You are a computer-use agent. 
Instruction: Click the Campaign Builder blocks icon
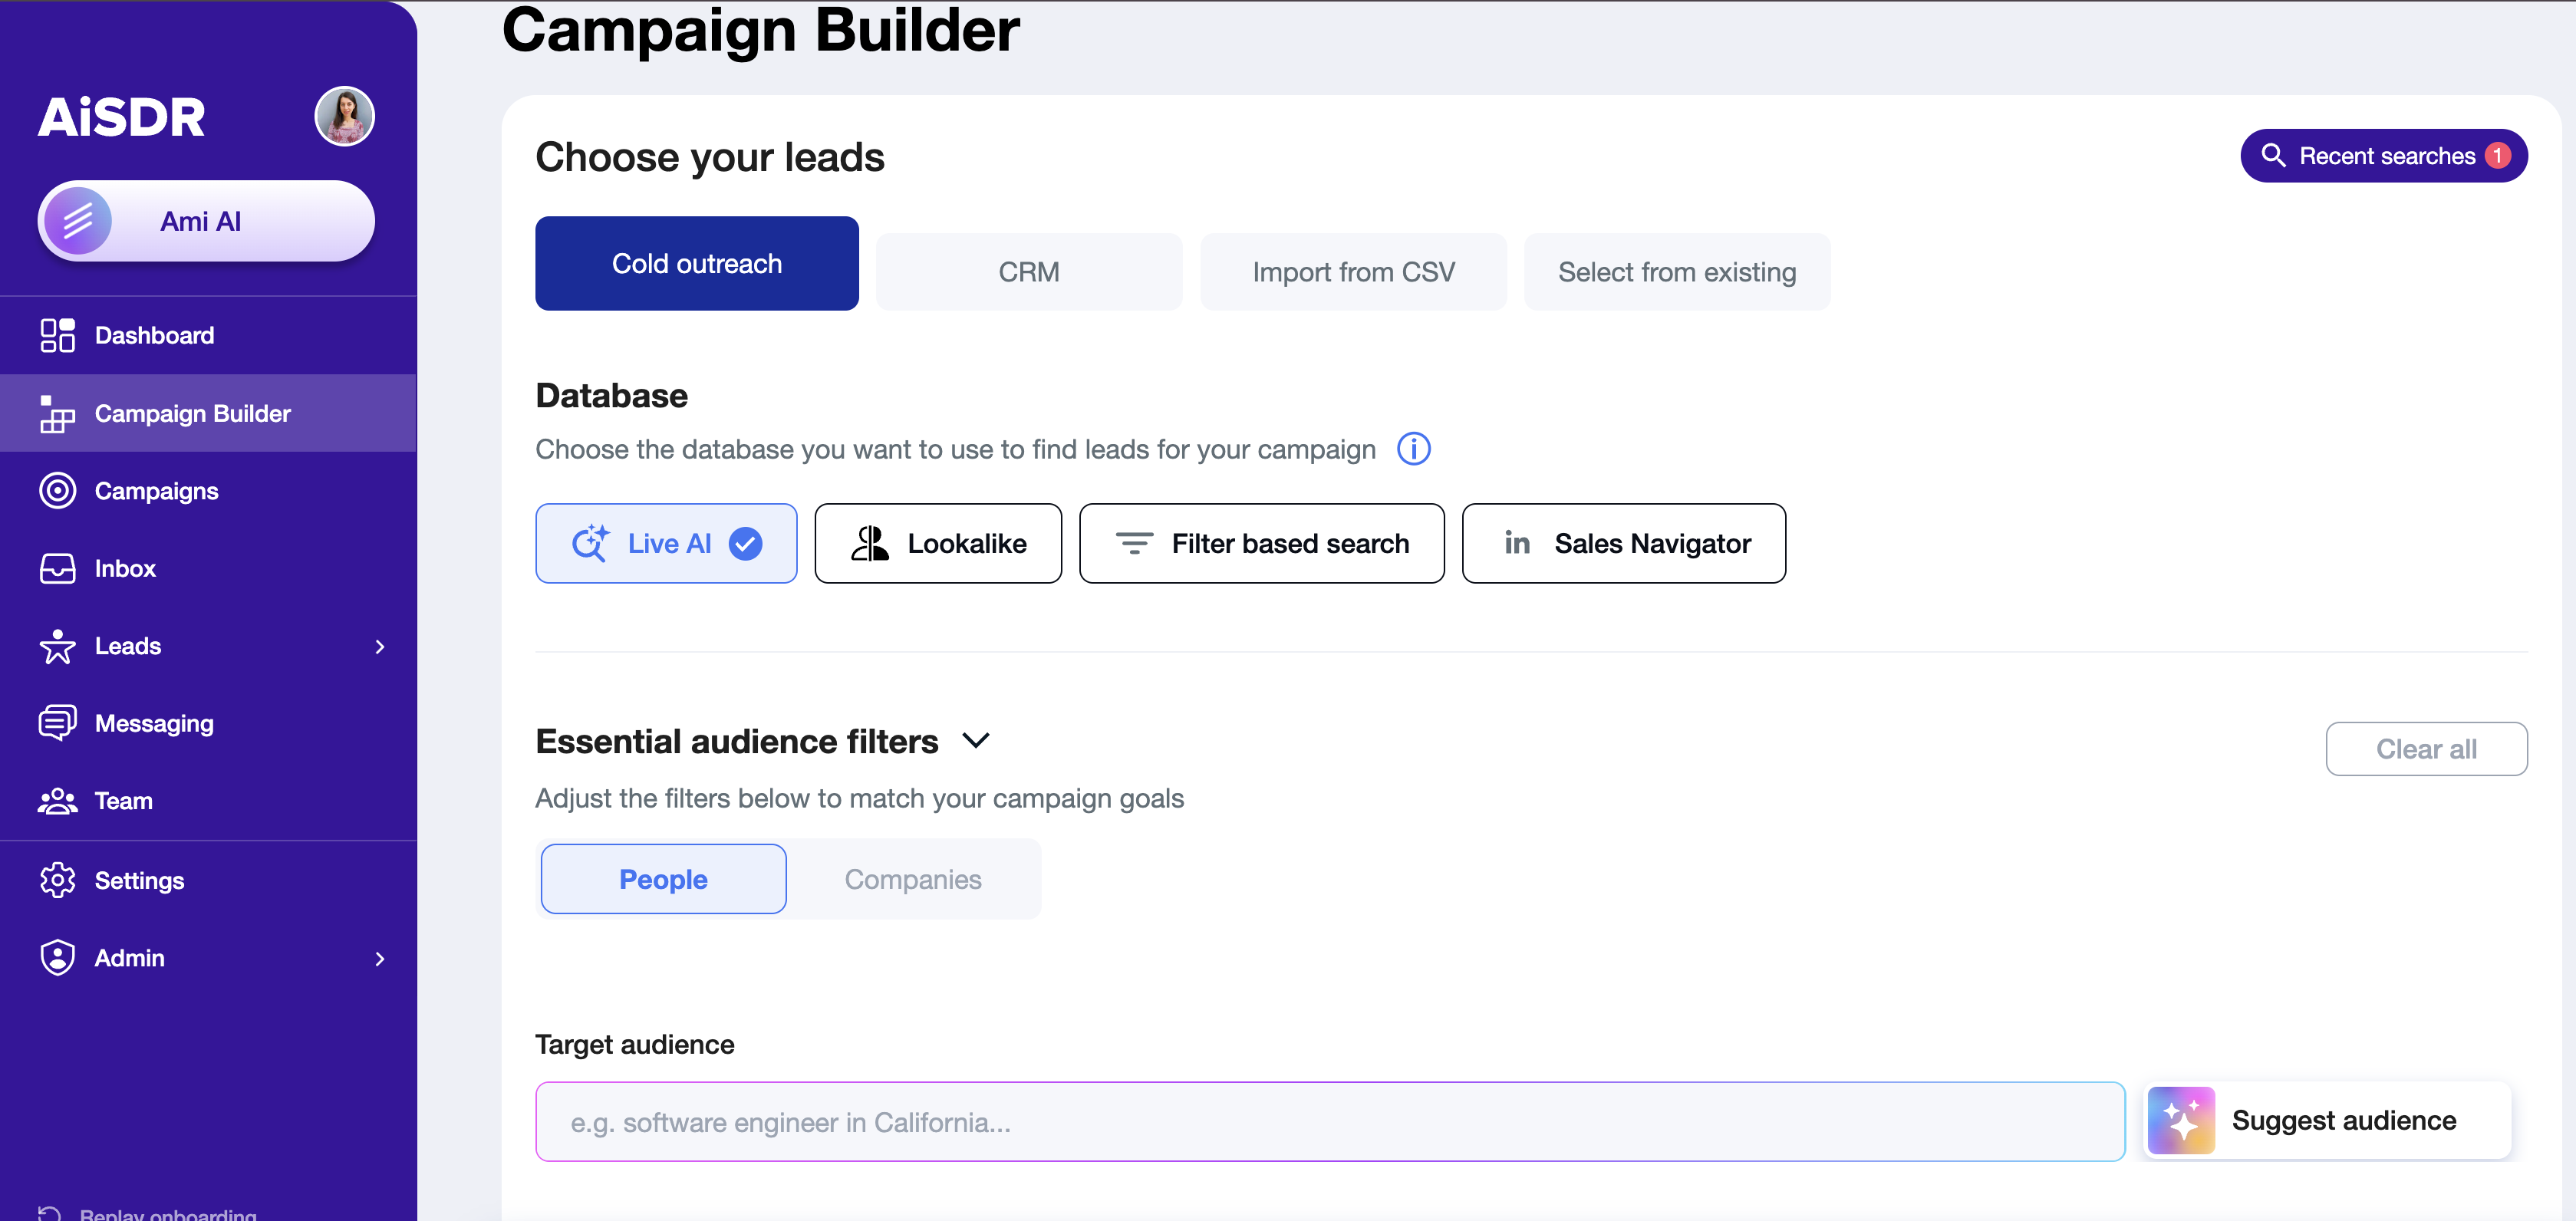tap(57, 413)
